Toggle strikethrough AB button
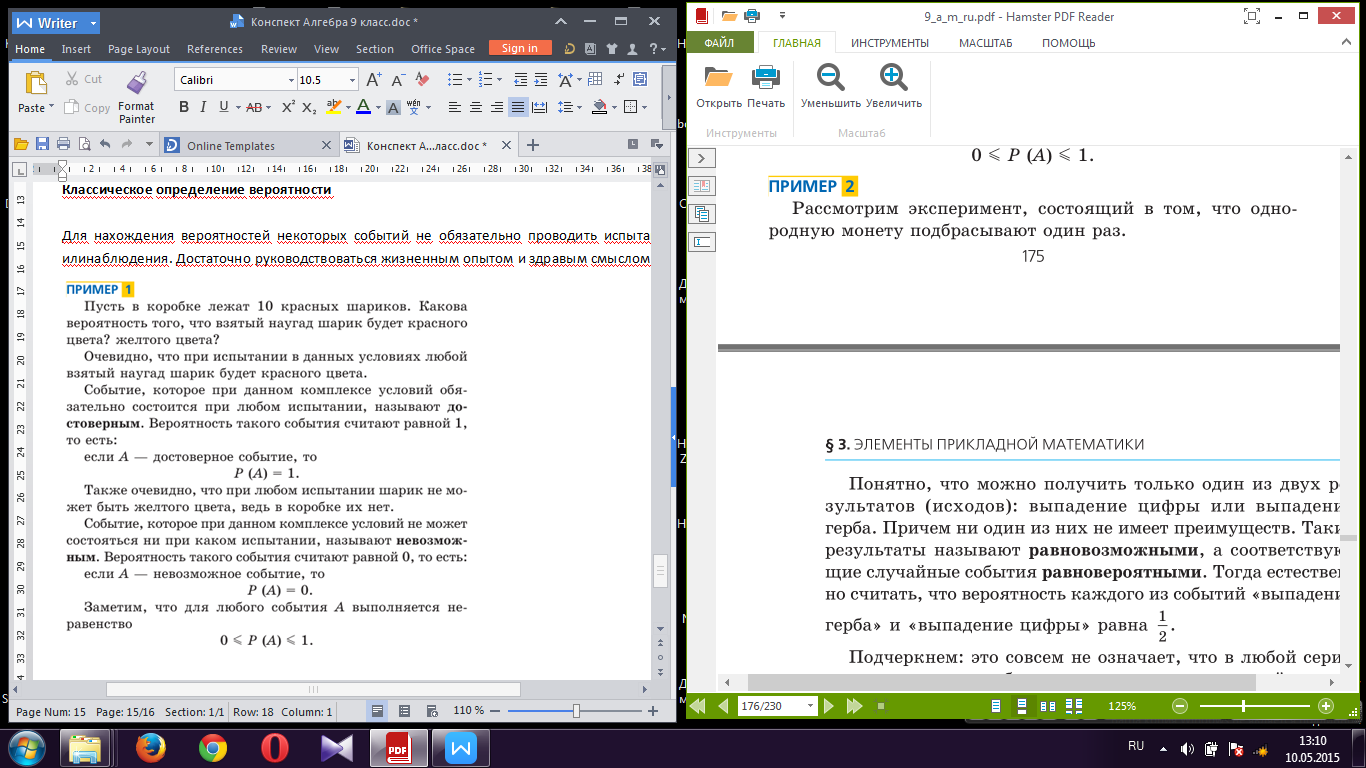 (253, 107)
